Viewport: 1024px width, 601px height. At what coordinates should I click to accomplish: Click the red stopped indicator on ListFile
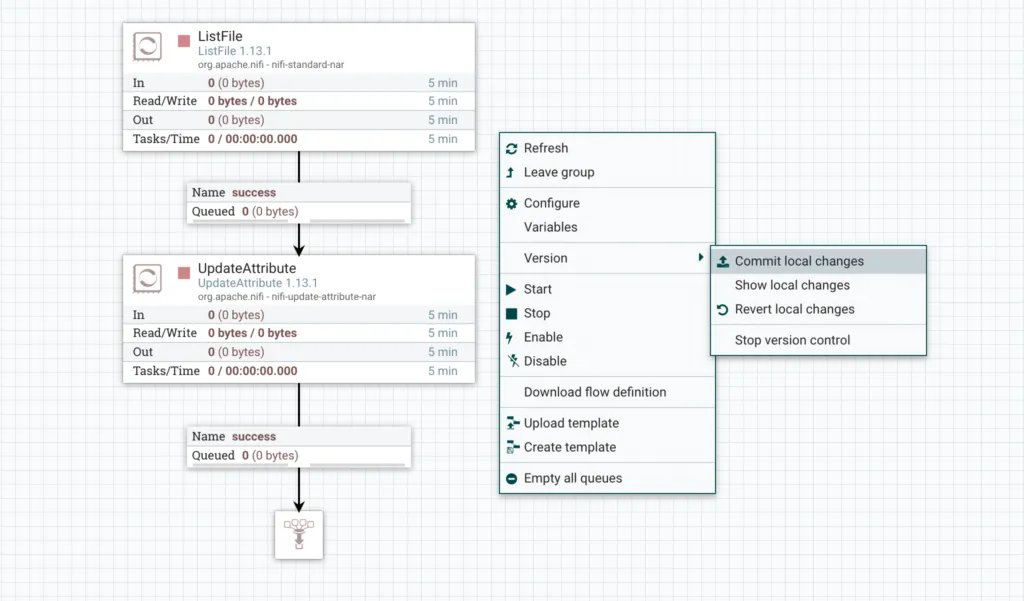pyautogui.click(x=184, y=41)
